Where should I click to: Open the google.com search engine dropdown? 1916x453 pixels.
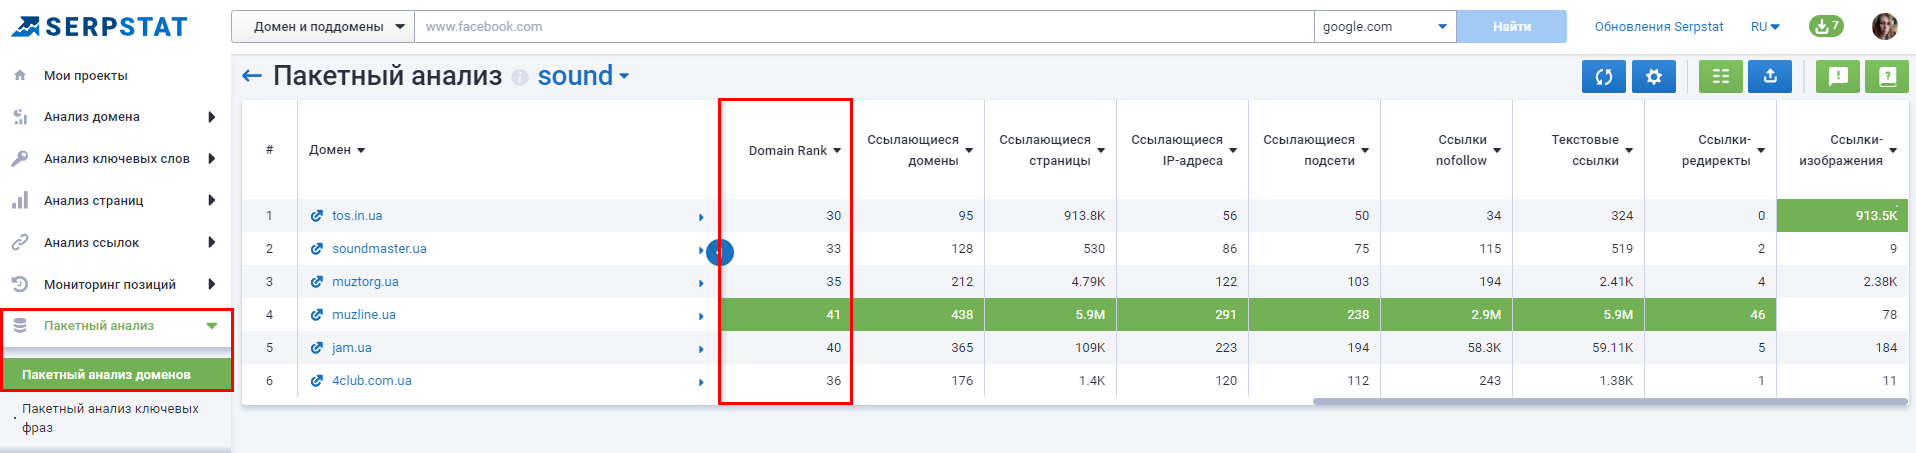click(1385, 27)
